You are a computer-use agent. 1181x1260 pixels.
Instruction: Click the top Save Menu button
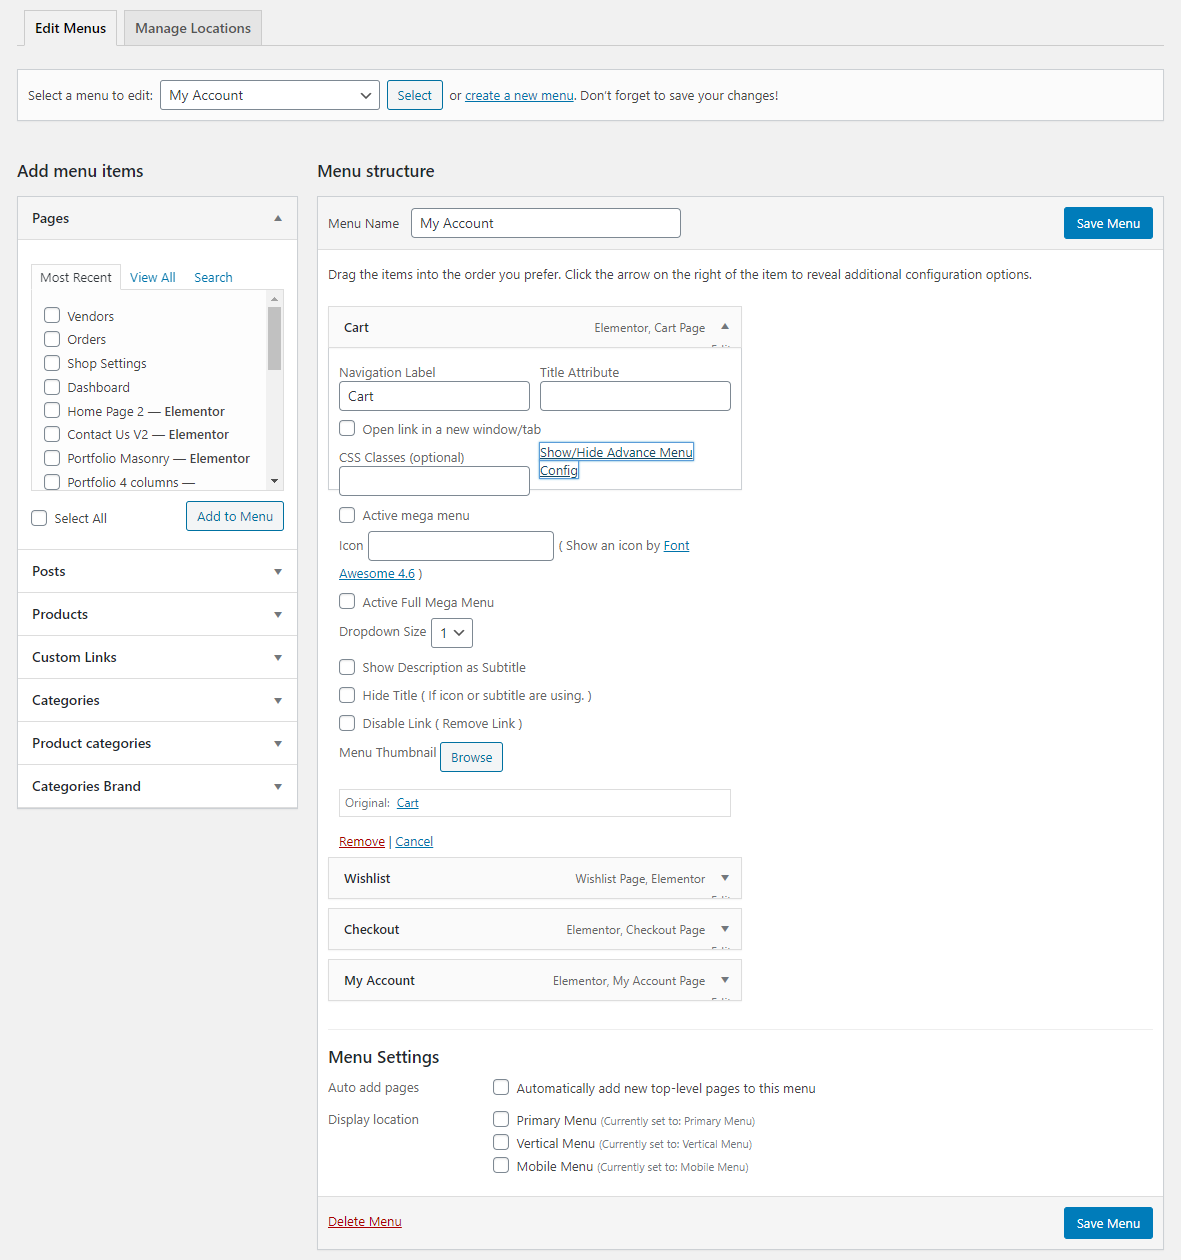[1108, 223]
